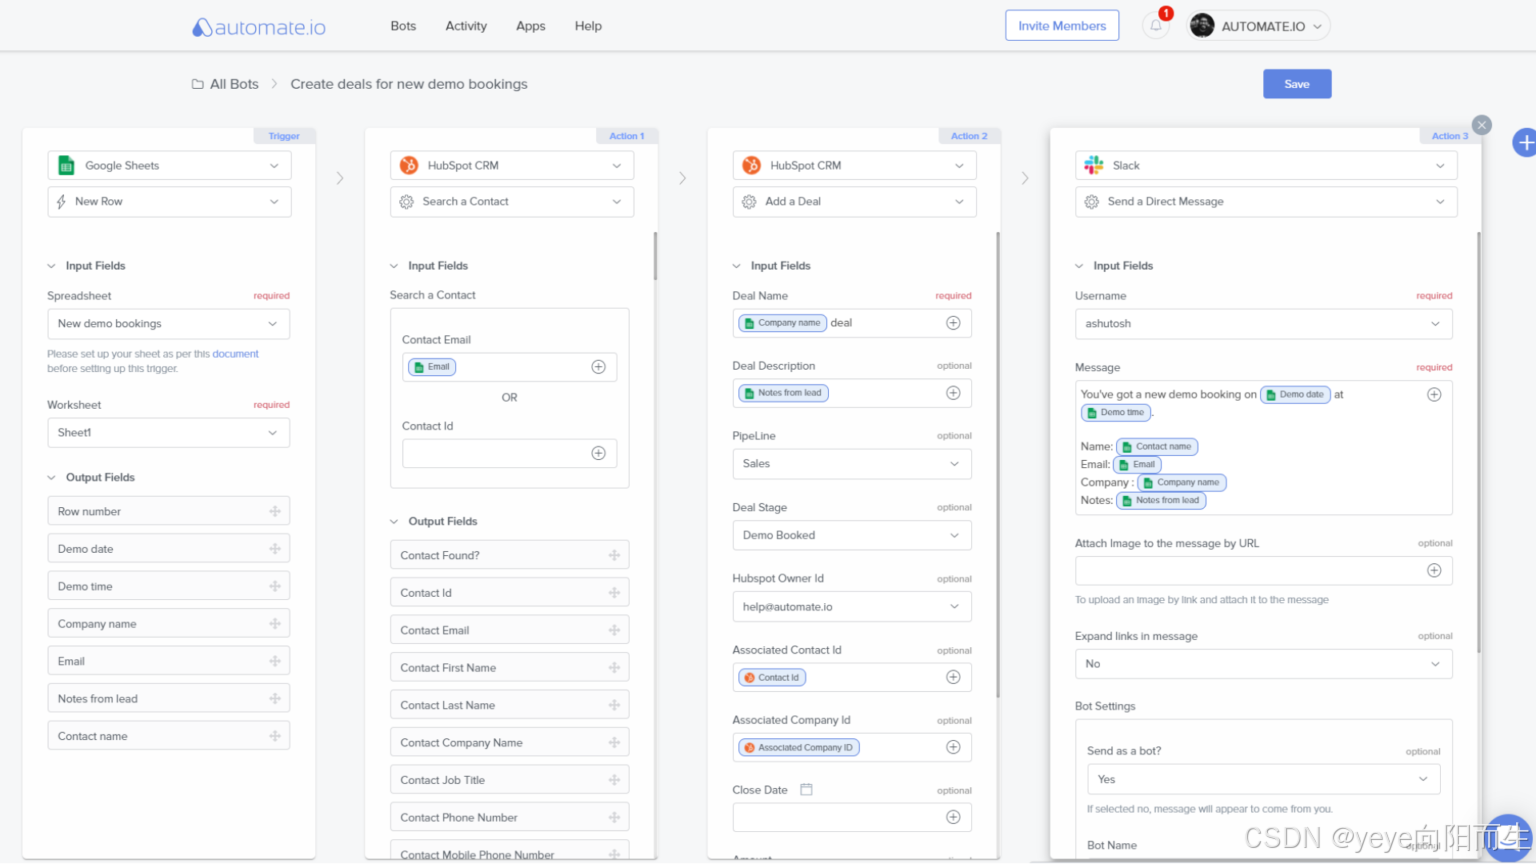Image resolution: width=1536 pixels, height=864 pixels.
Task: Click the plus icon in Associated Company Id field
Action: click(x=953, y=747)
